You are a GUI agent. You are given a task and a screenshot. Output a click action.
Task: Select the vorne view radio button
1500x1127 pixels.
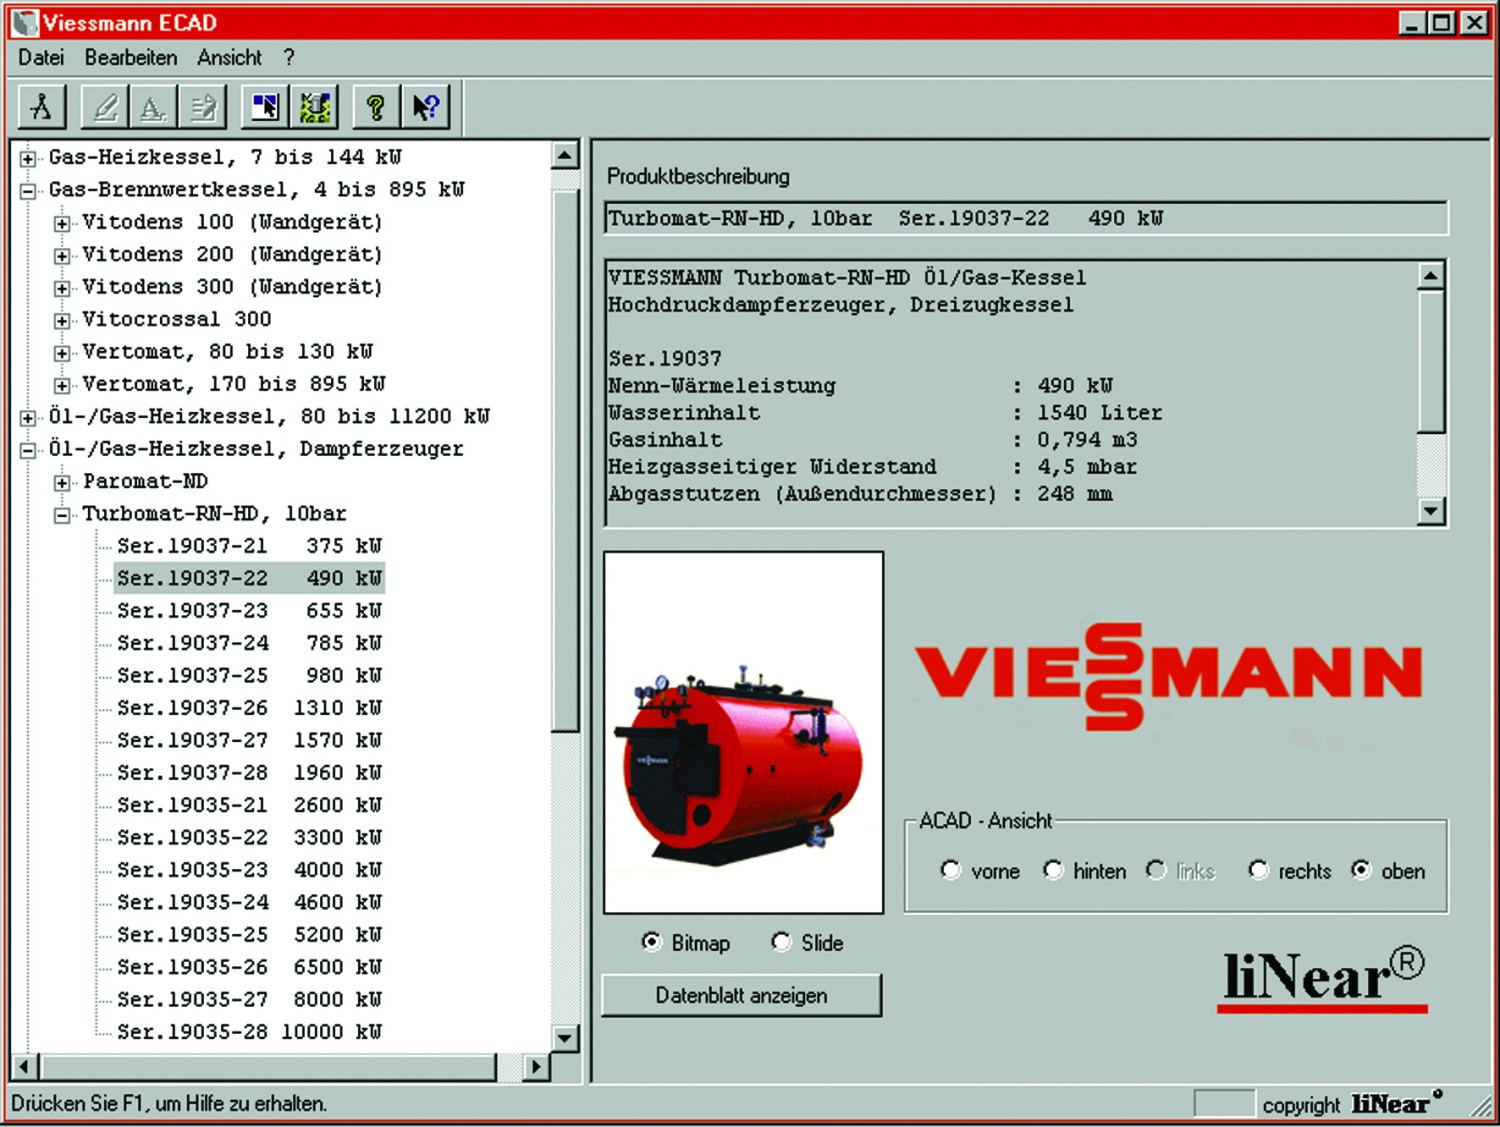[x=950, y=870]
